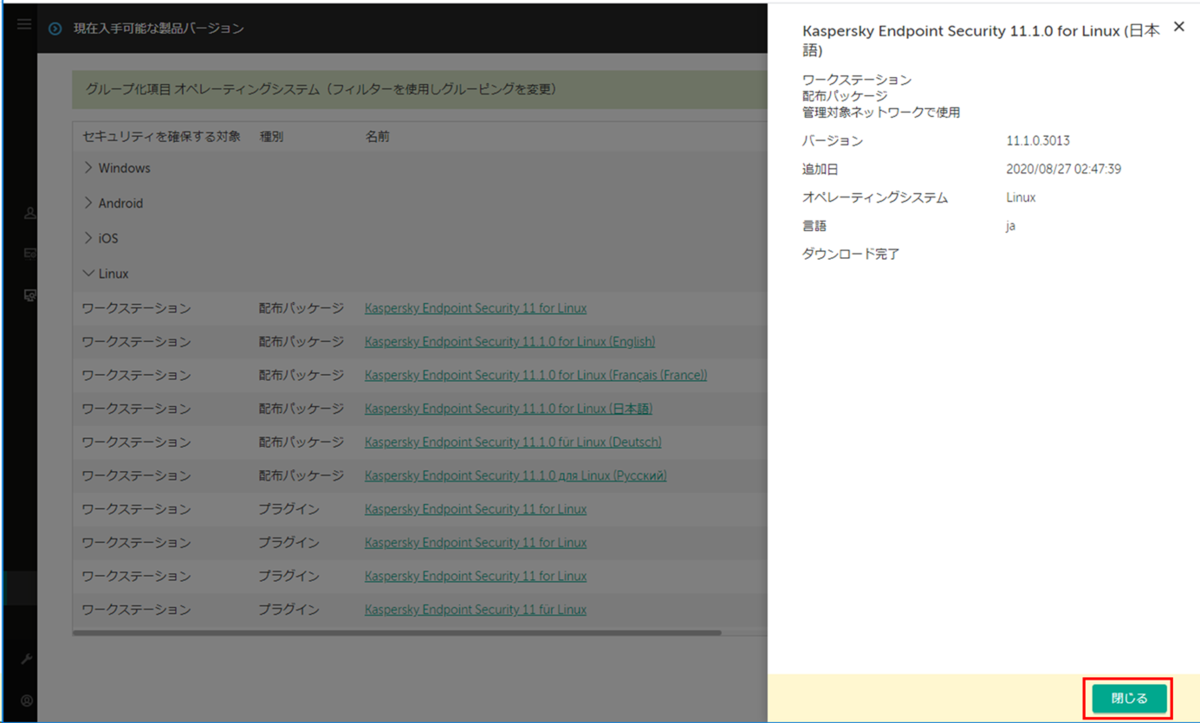Click the grouping bar to change OS grouping
The width and height of the screenshot is (1200, 723).
(x=420, y=90)
